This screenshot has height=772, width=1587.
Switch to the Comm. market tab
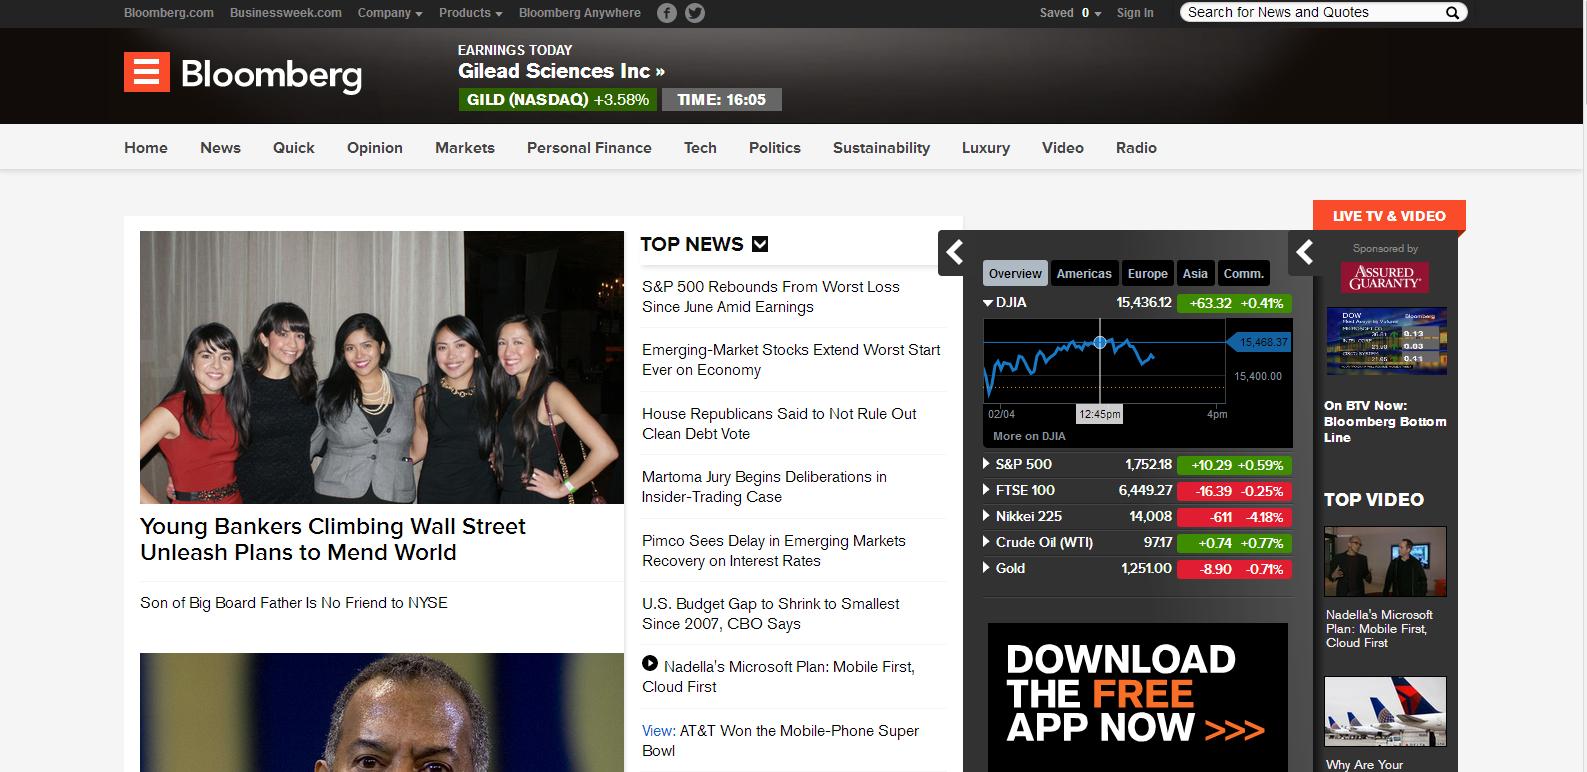pyautogui.click(x=1244, y=273)
